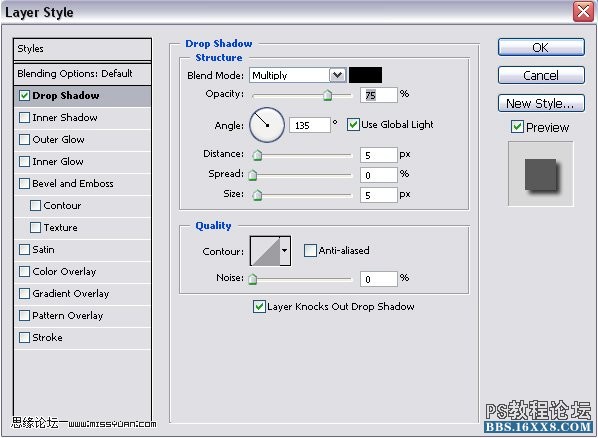This screenshot has height=438, width=598.
Task: Click the shadow color black swatch
Action: pyautogui.click(x=365, y=75)
